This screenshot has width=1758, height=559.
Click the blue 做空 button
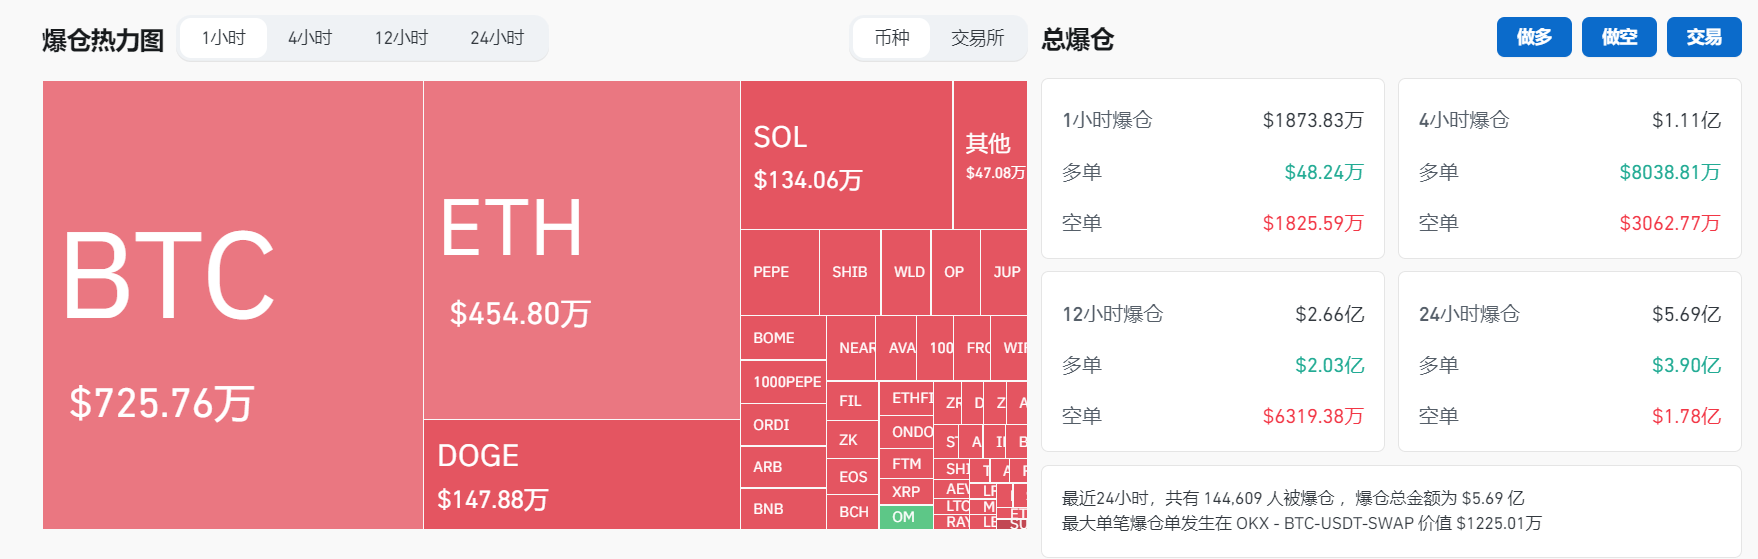pos(1618,37)
